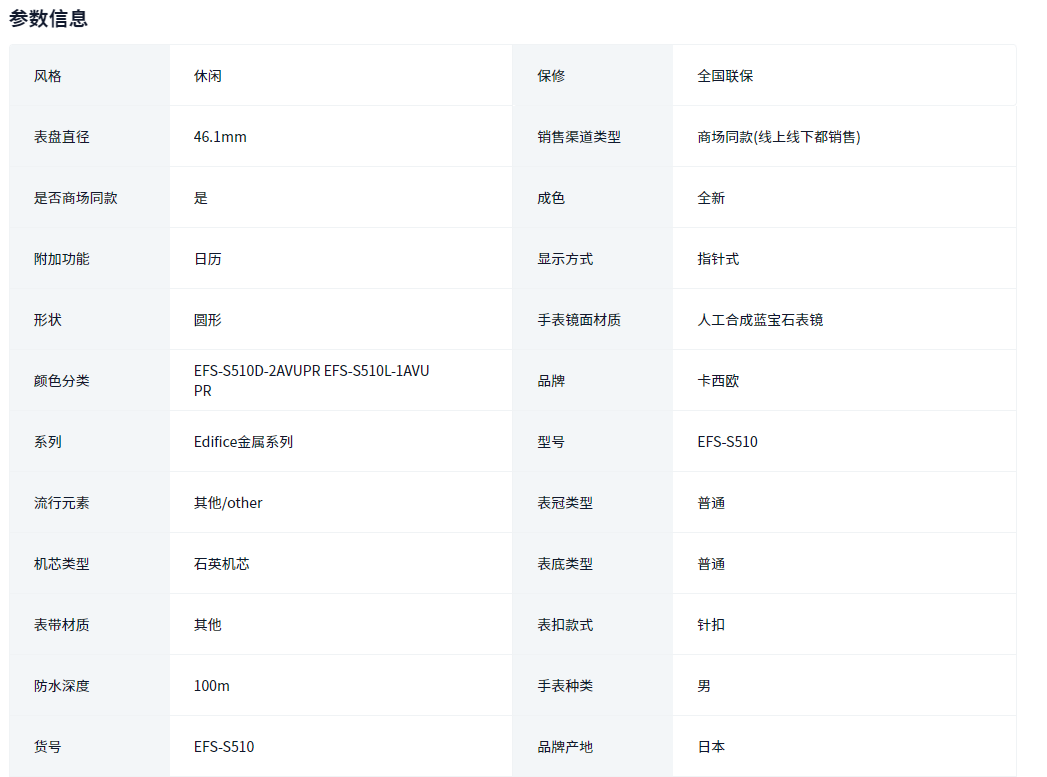This screenshot has height=777, width=1047.
Task: Click the EFS-S510 value beside 型号
Action: pos(727,442)
